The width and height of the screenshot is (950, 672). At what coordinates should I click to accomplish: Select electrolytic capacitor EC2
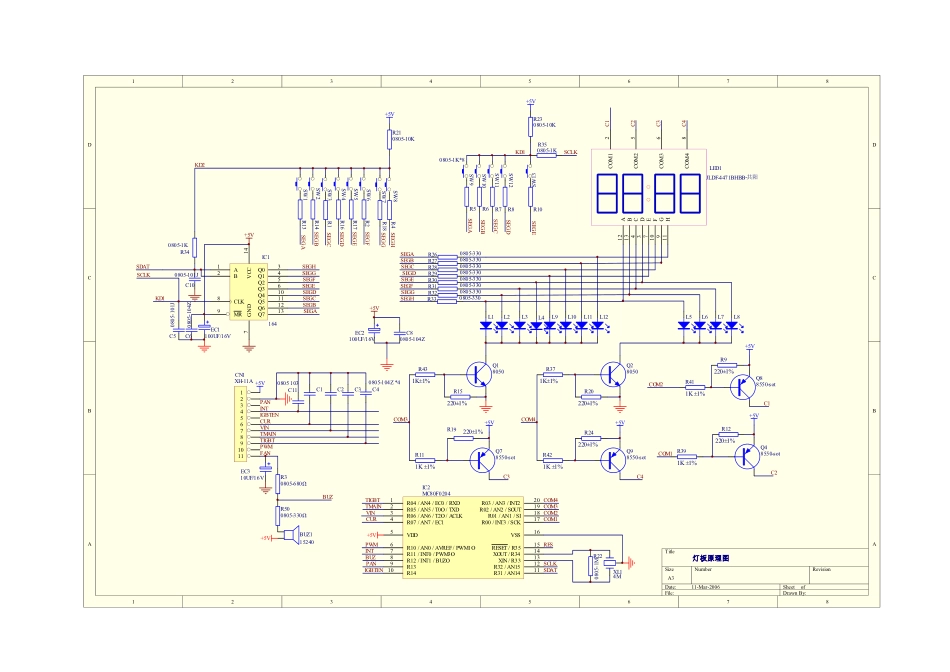click(x=374, y=331)
